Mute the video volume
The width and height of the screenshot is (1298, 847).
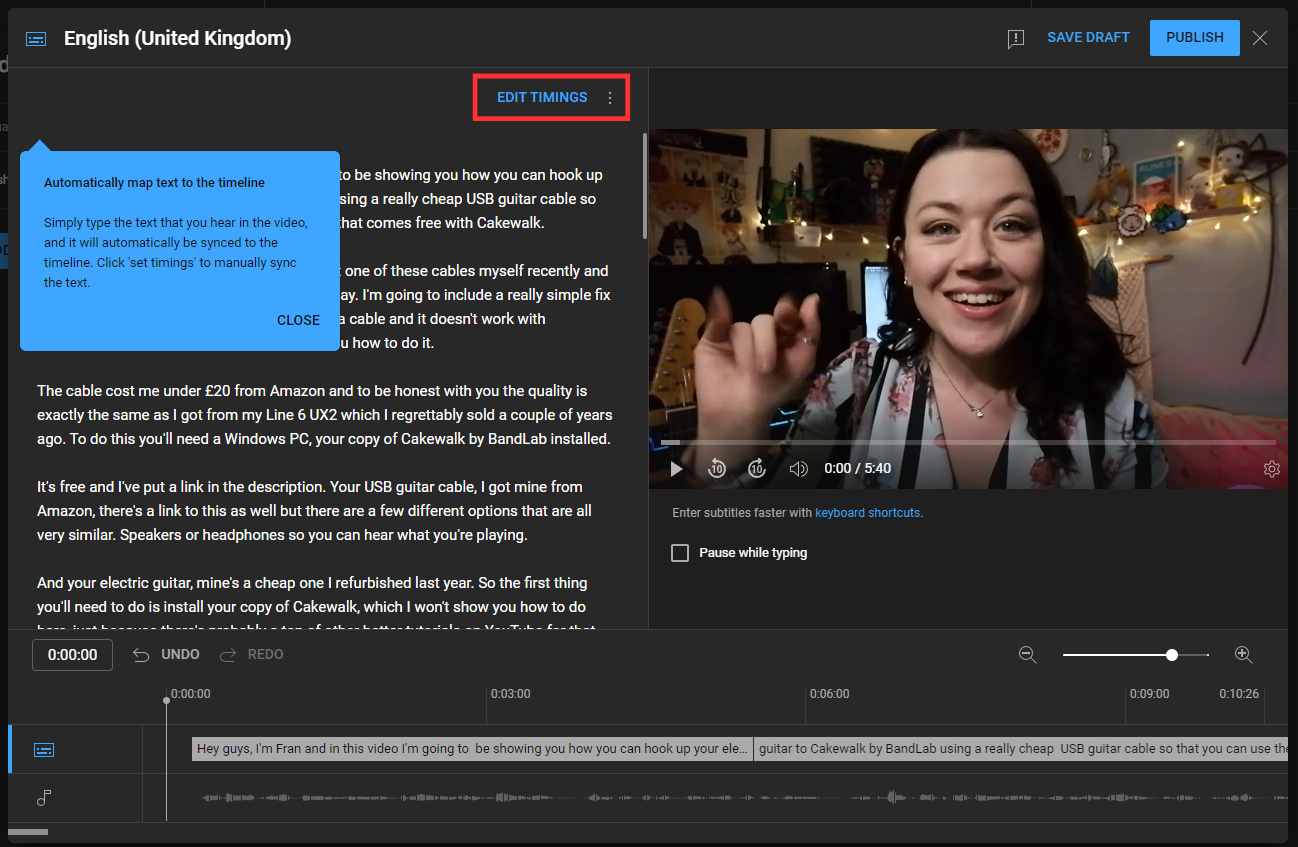pyautogui.click(x=798, y=468)
